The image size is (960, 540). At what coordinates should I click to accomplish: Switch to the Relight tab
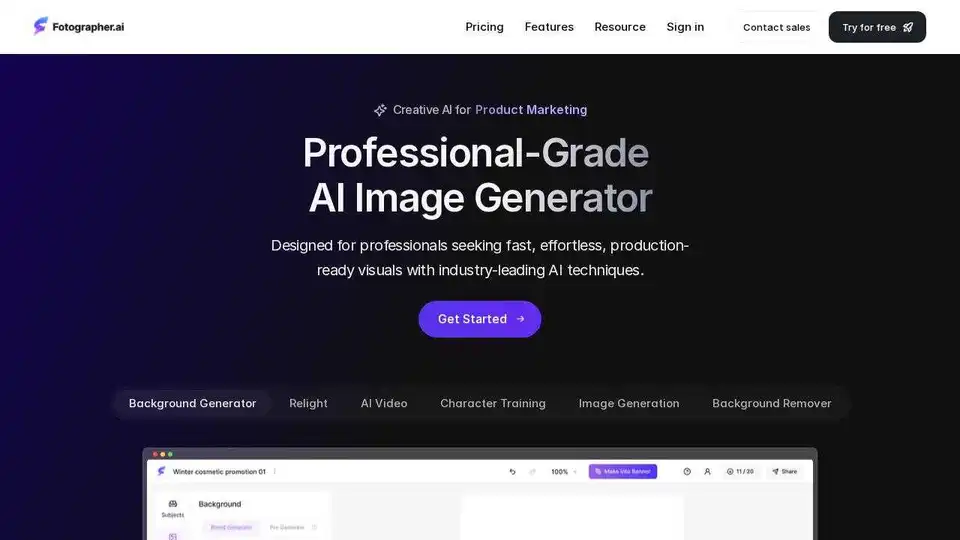tap(308, 403)
